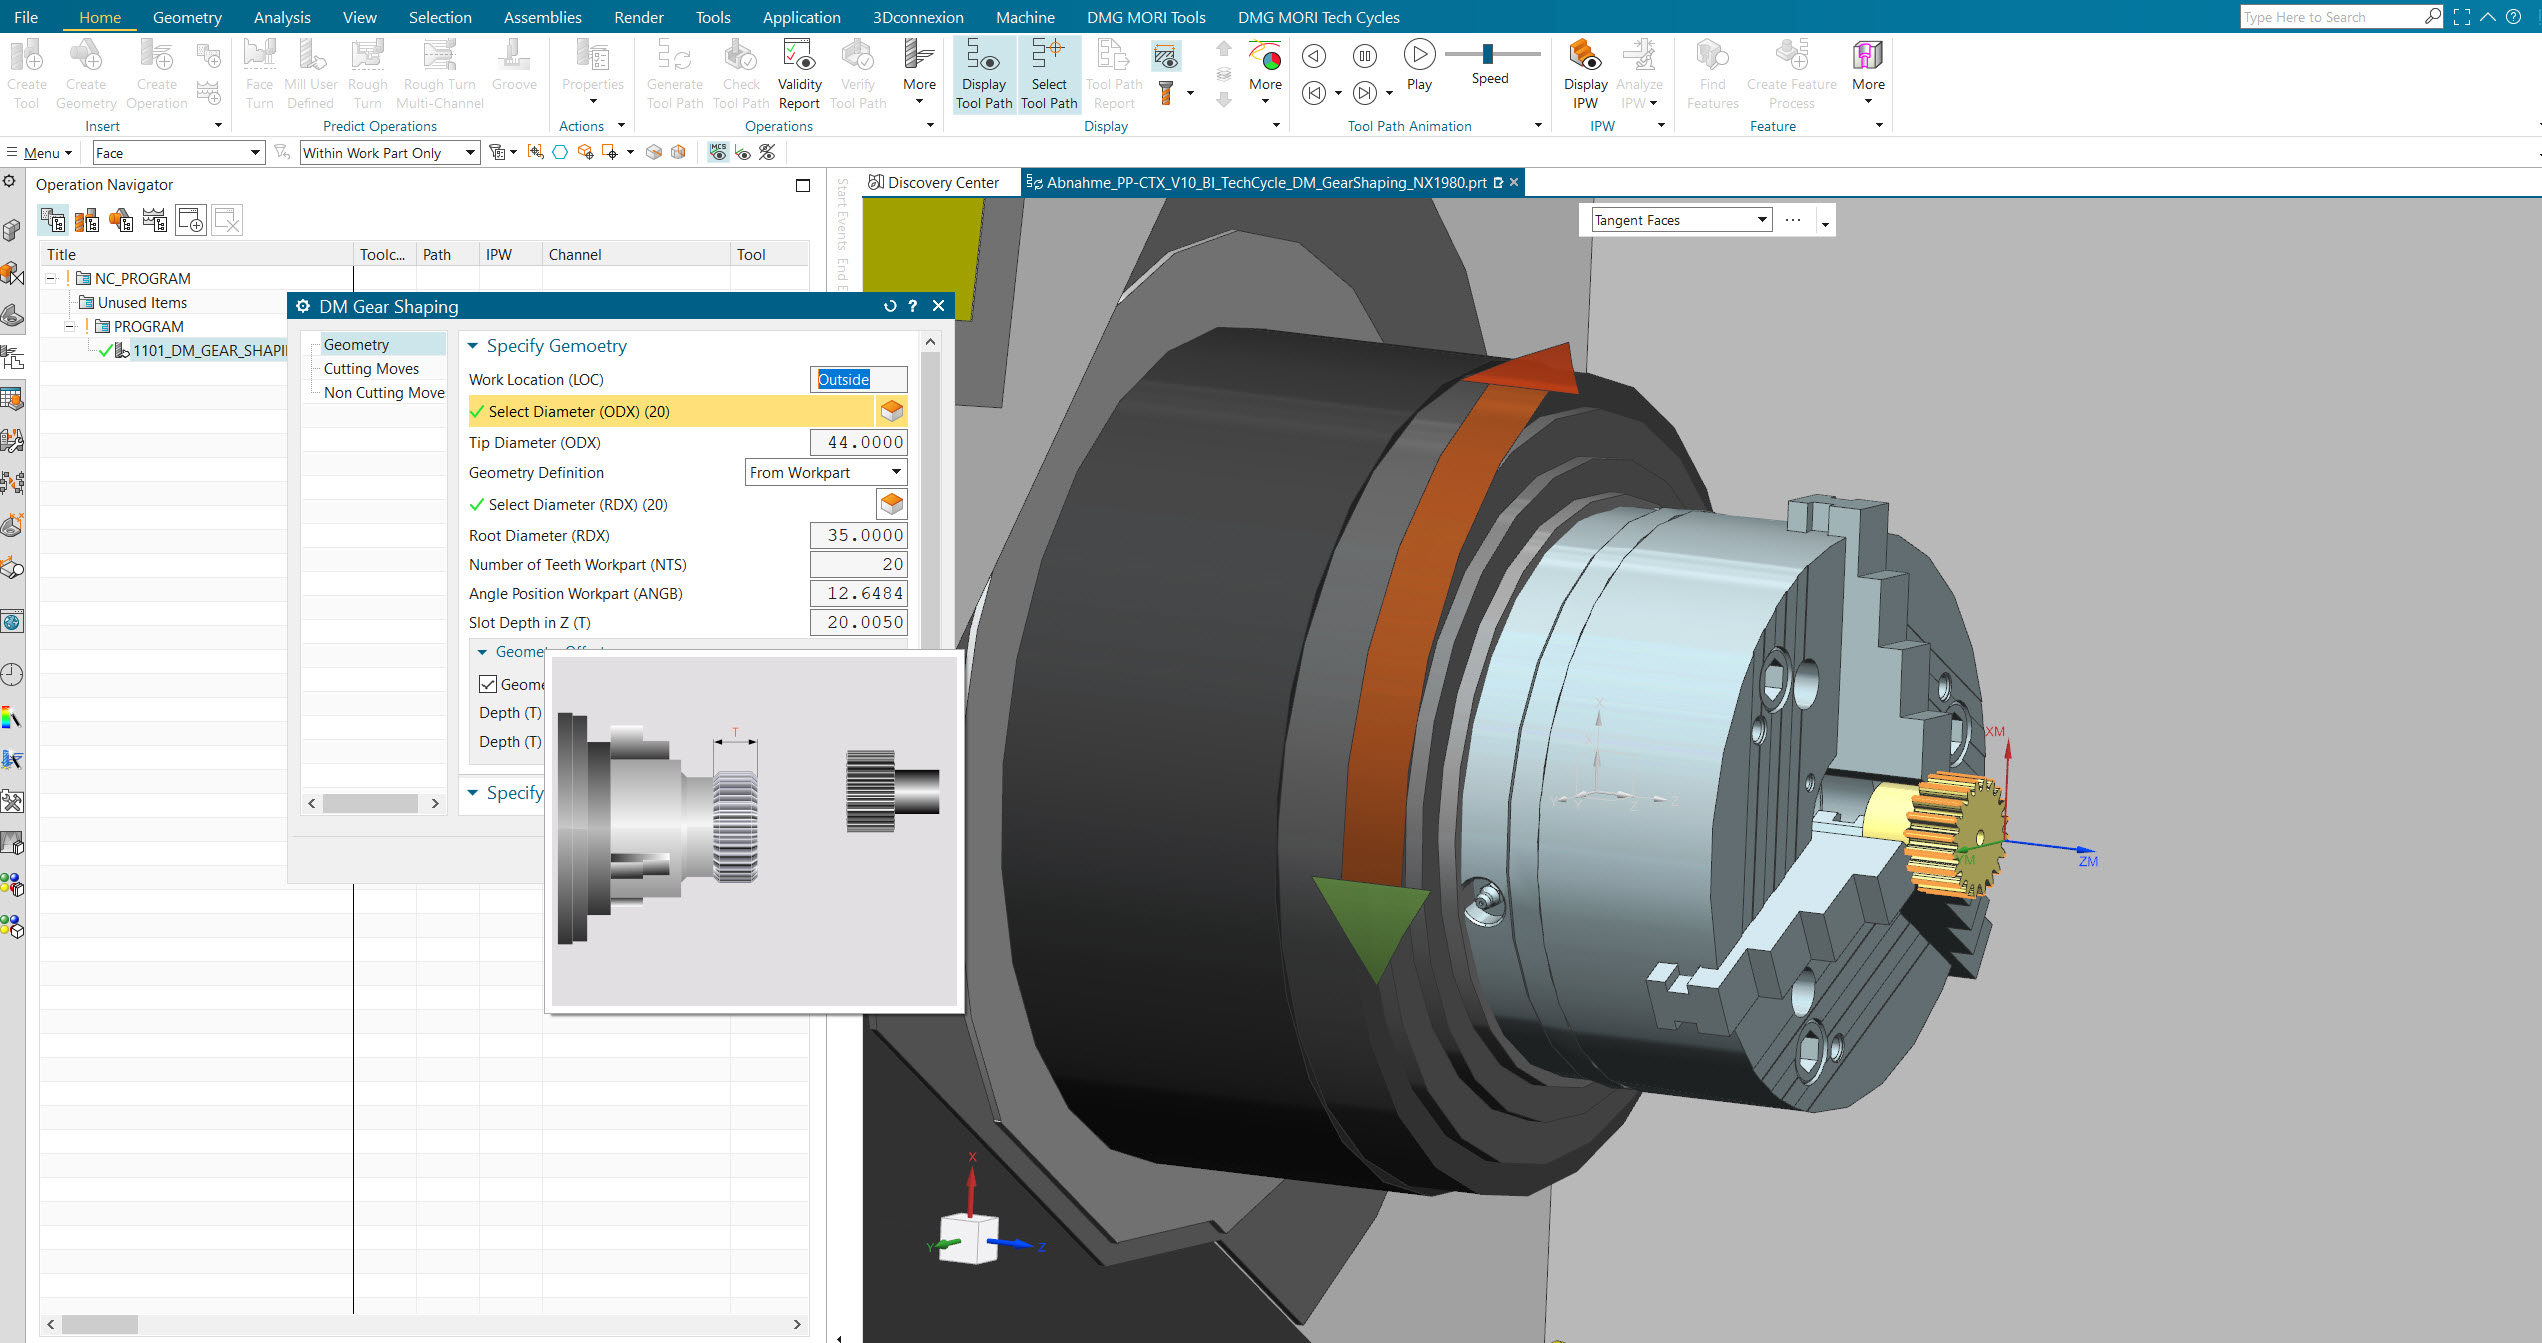Open the web browser sidebar icon
The image size is (2542, 1343).
(x=12, y=622)
